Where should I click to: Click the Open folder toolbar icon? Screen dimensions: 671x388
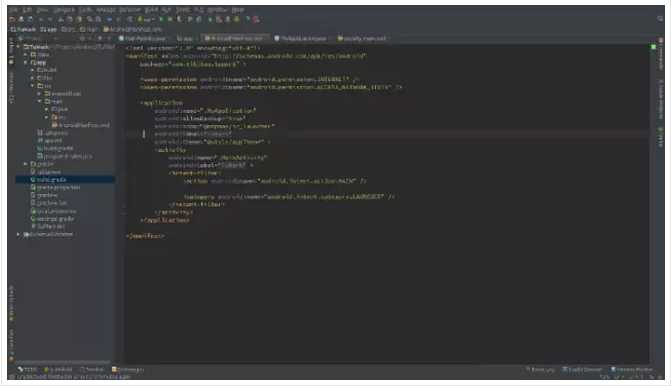pos(13,19)
